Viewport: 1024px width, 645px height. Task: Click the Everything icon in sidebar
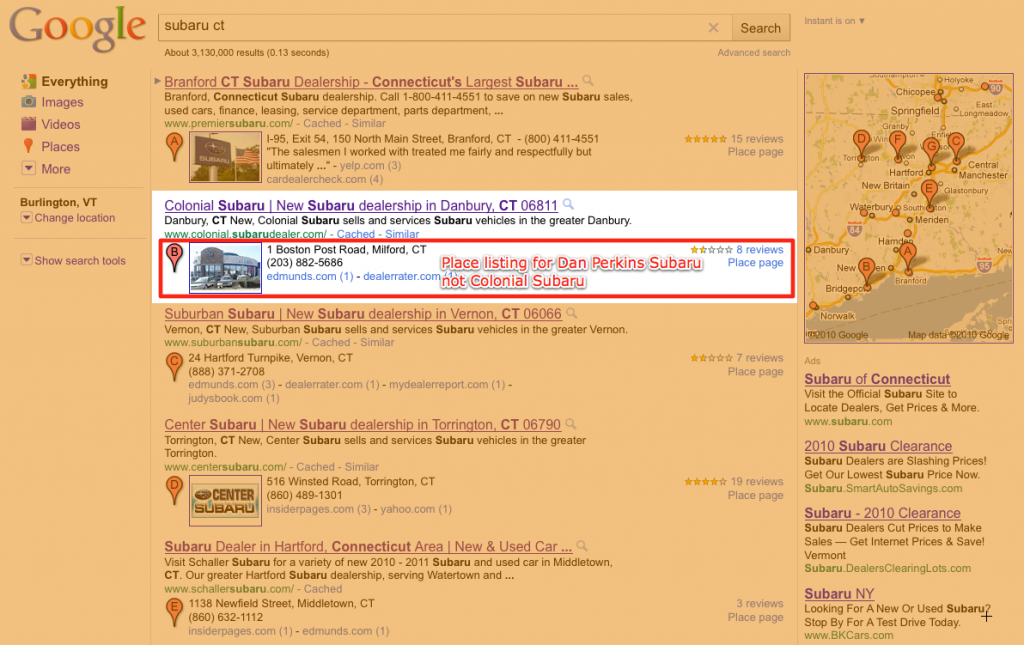click(x=29, y=81)
